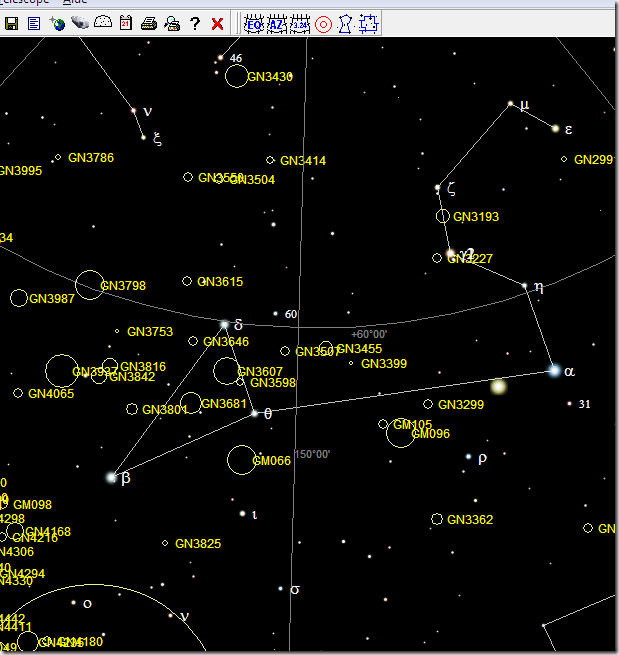Click the +60°00' declination grid label
The width and height of the screenshot is (619, 655).
click(x=369, y=335)
